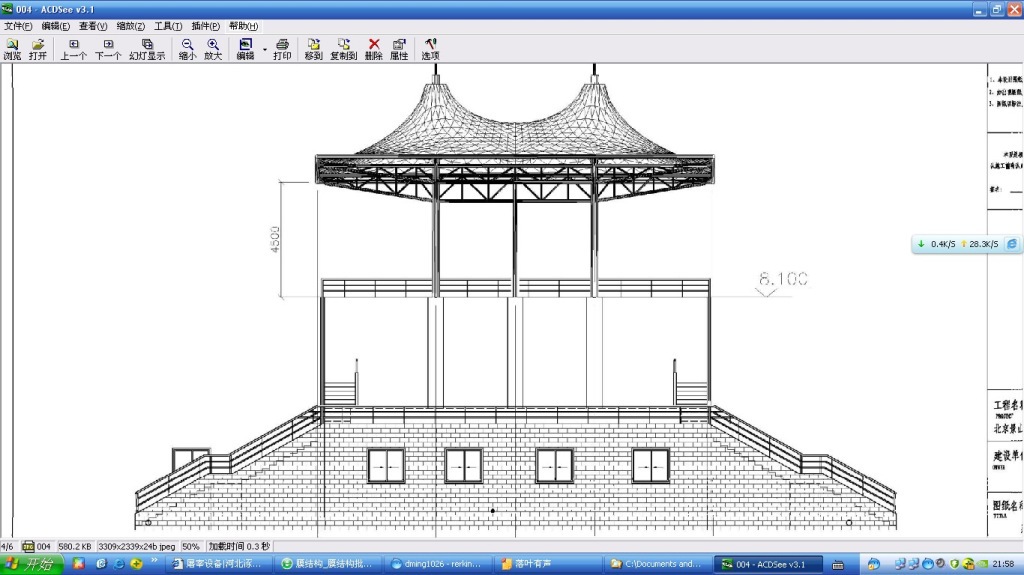Delete image with red X 删除 icon
Screen dimensions: 1024x575
click(374, 49)
